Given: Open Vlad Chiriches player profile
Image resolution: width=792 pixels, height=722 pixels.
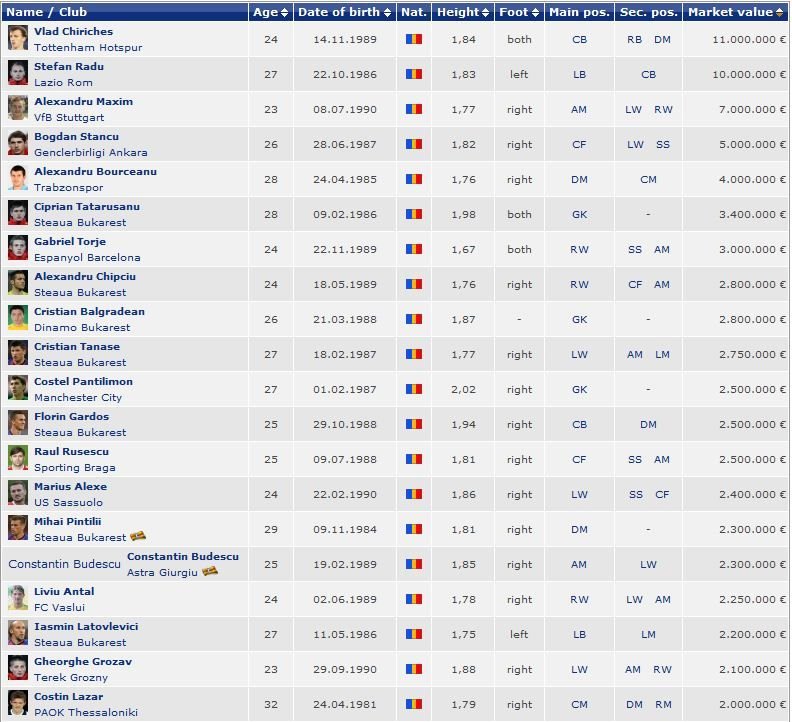Looking at the screenshot, I should [73, 31].
